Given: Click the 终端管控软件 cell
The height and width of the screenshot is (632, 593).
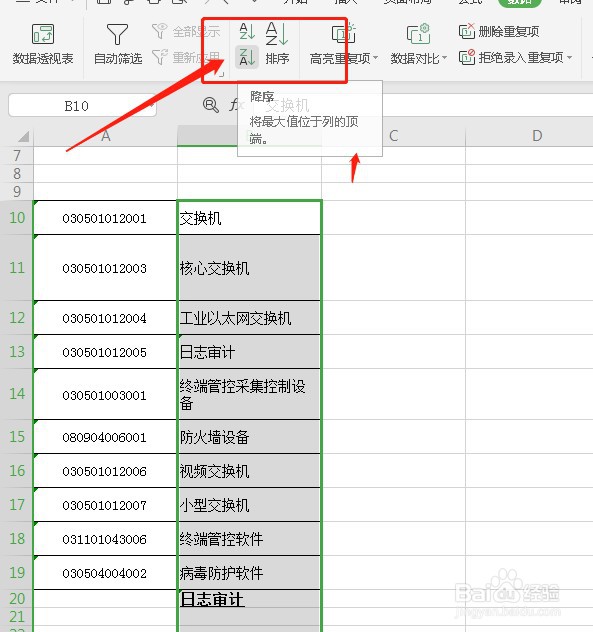Looking at the screenshot, I should pos(249,539).
